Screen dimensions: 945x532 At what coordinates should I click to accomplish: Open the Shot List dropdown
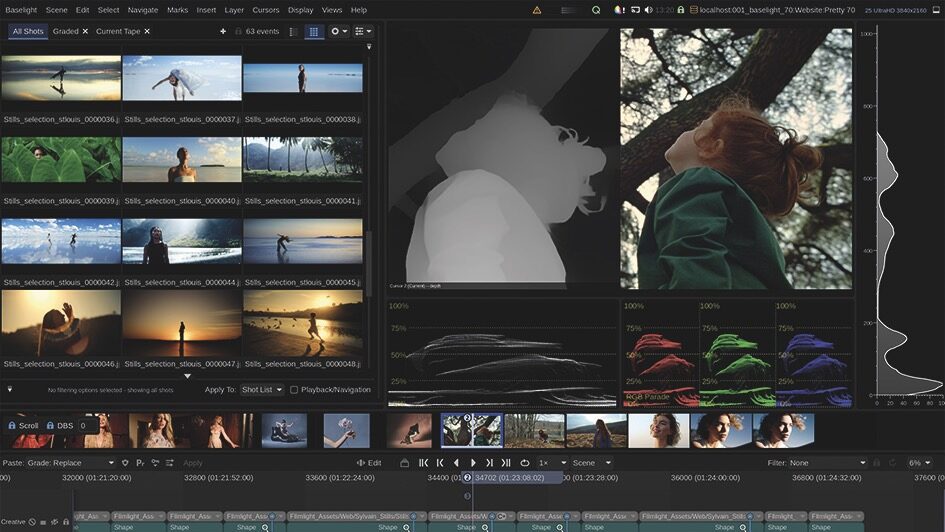[x=262, y=390]
